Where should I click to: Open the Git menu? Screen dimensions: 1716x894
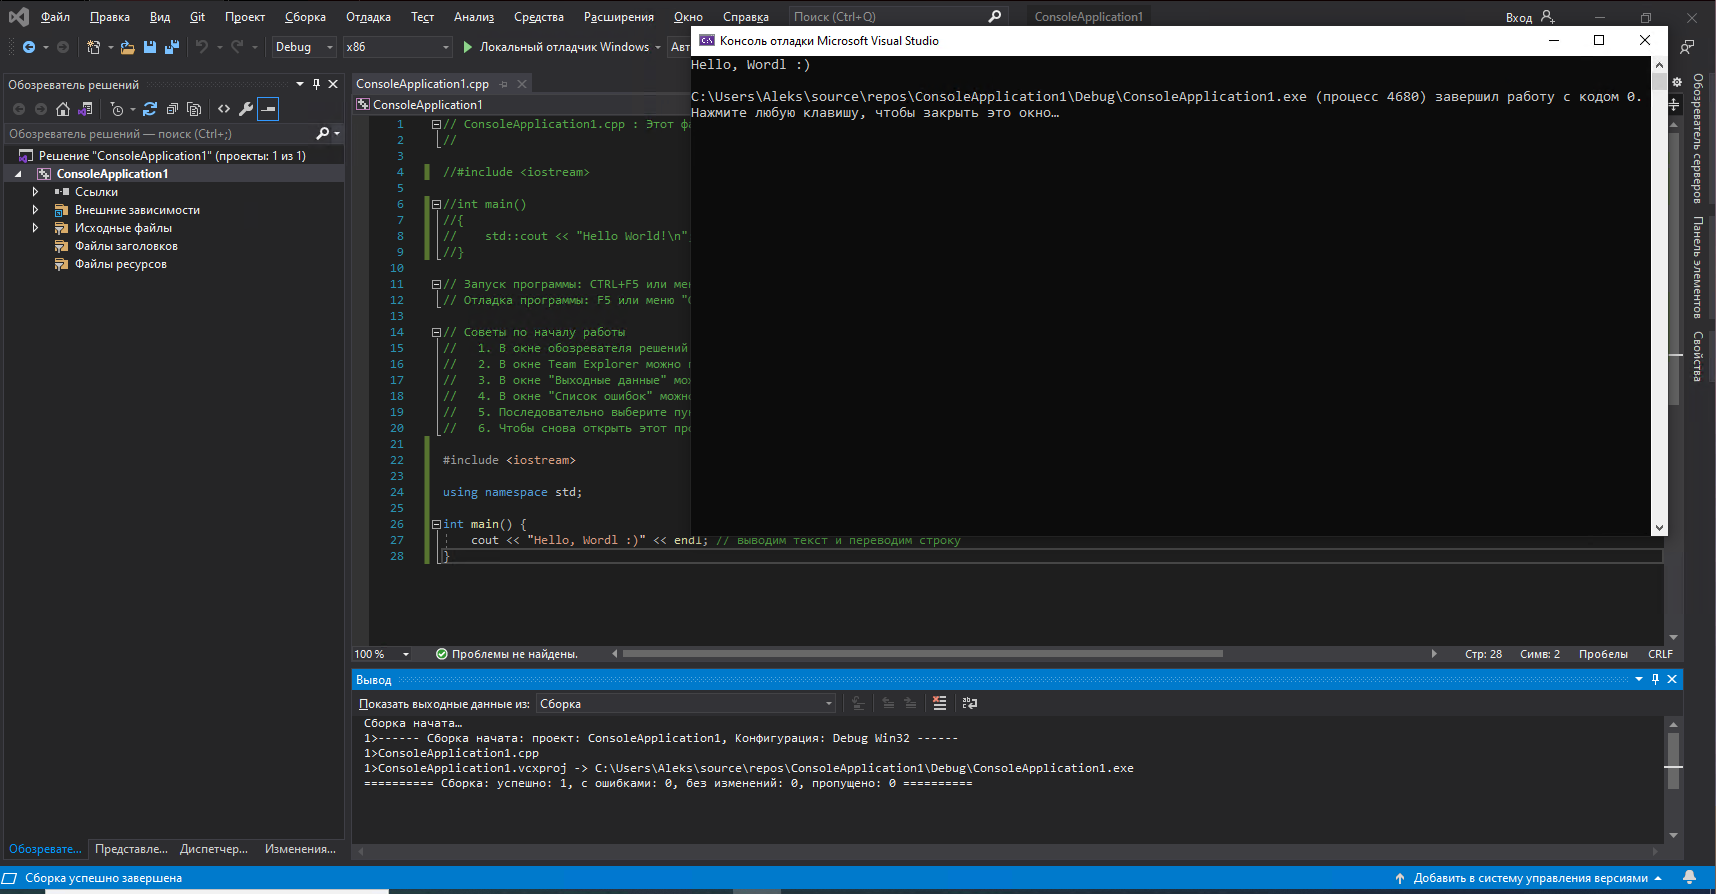click(x=197, y=17)
